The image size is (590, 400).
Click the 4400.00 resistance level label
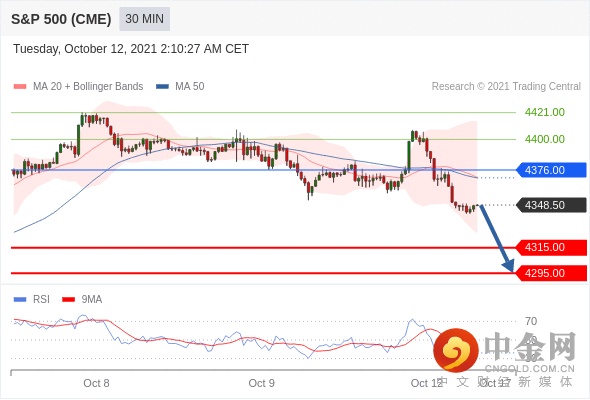[x=544, y=139]
